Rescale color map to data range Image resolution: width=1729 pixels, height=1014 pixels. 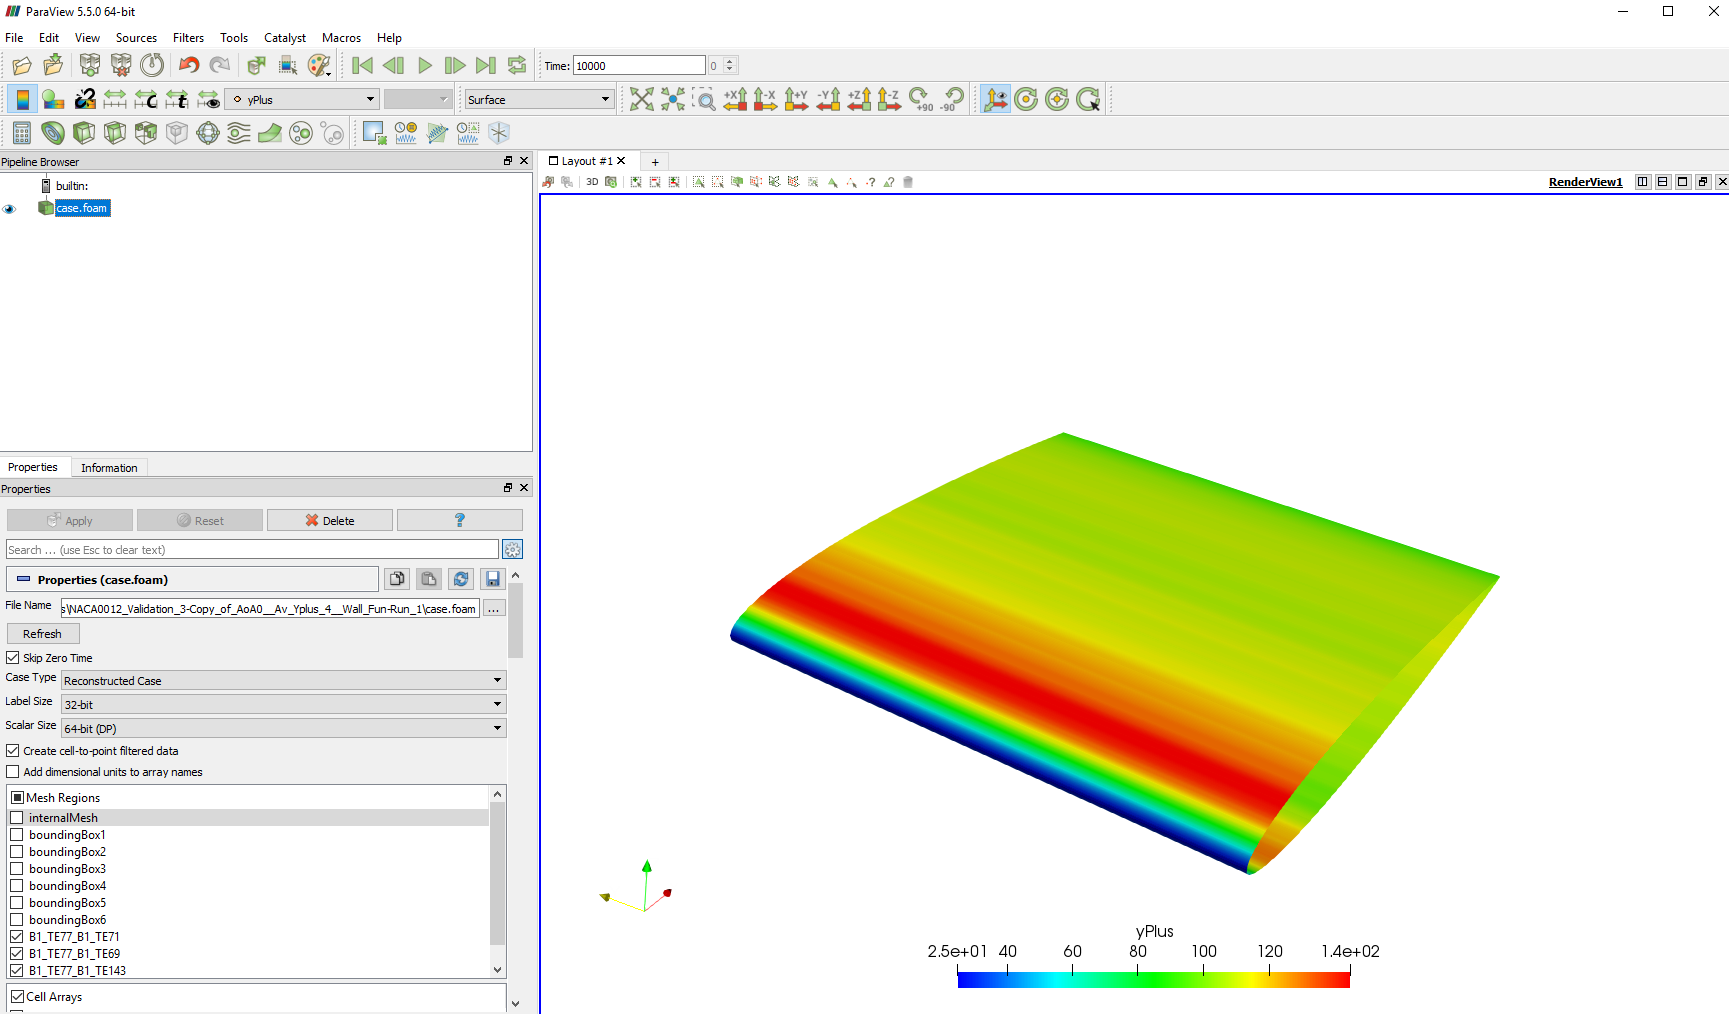click(115, 99)
